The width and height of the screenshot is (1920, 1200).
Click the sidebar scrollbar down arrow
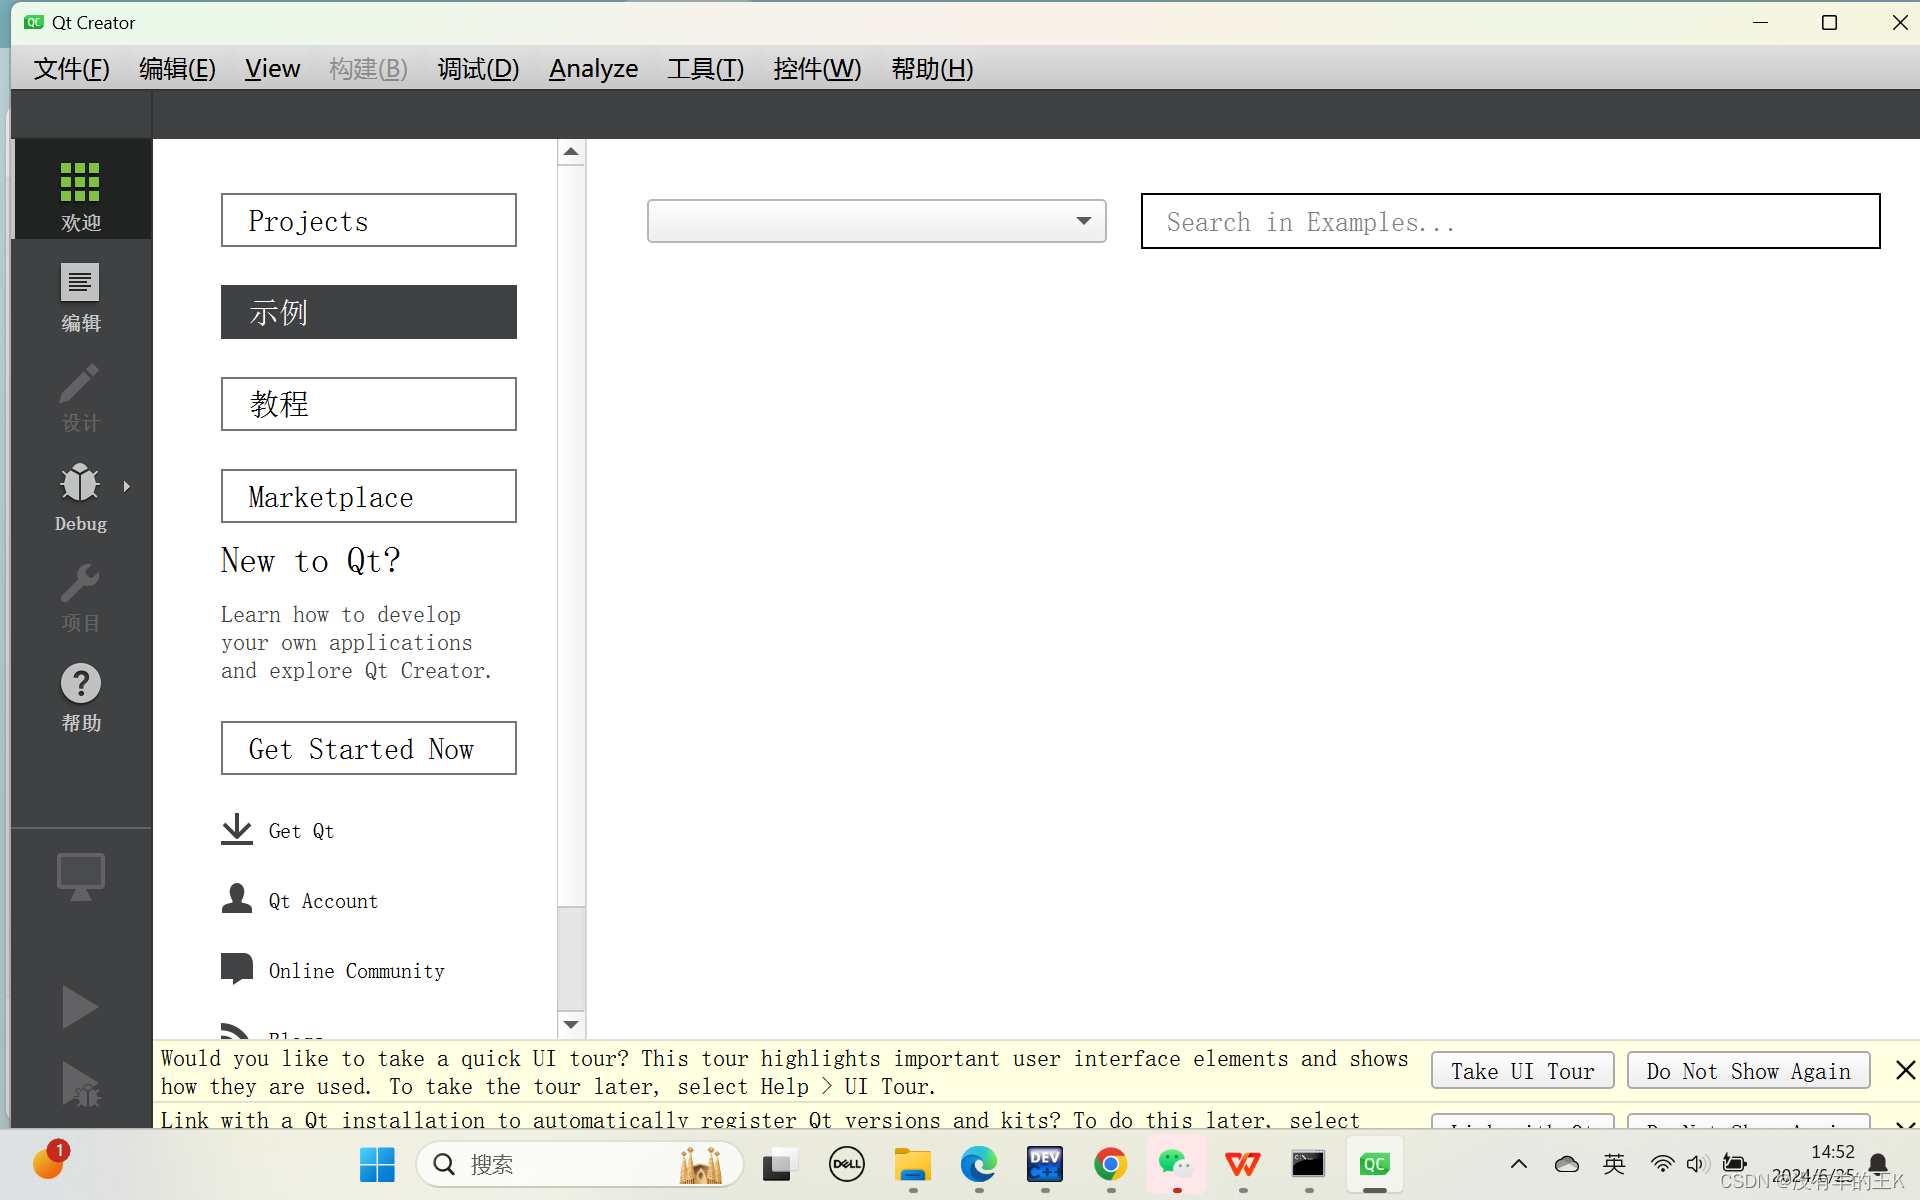pyautogui.click(x=571, y=1024)
